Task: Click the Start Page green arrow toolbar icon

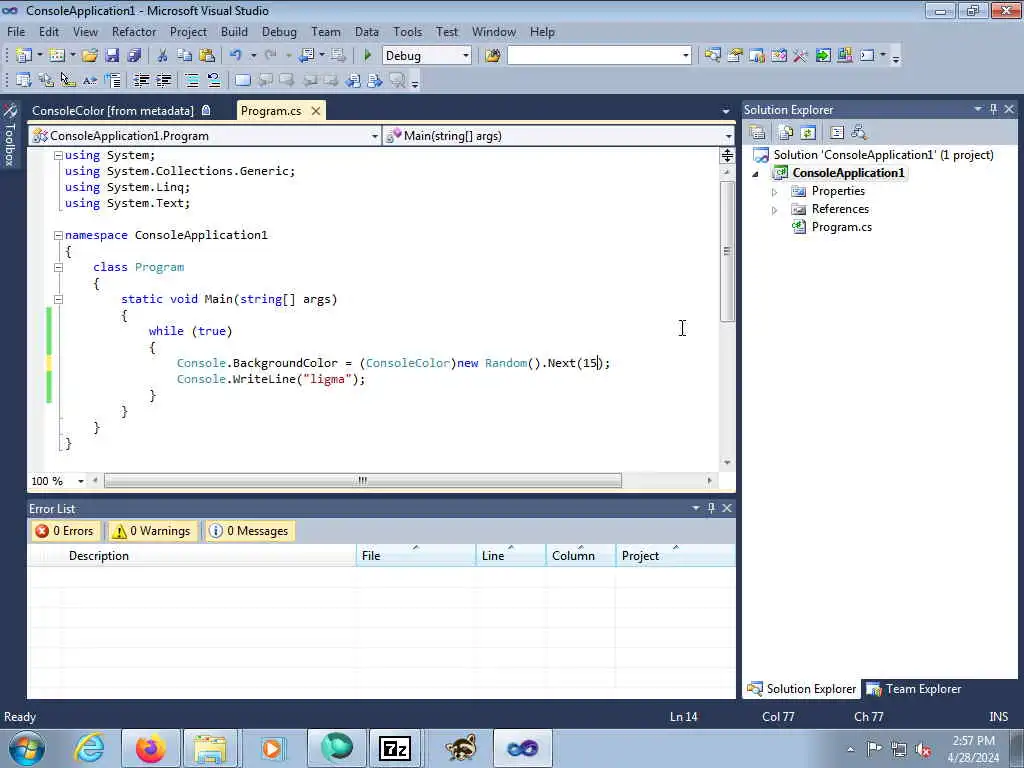Action: coord(823,56)
